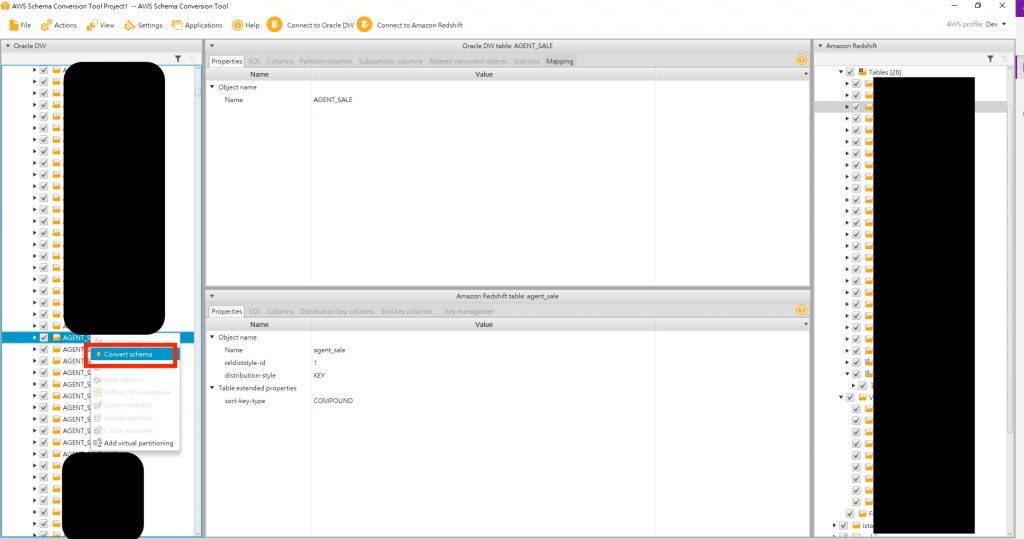Choose Hide schema in the context menu
The height and width of the screenshot is (539, 1024).
pos(133,380)
